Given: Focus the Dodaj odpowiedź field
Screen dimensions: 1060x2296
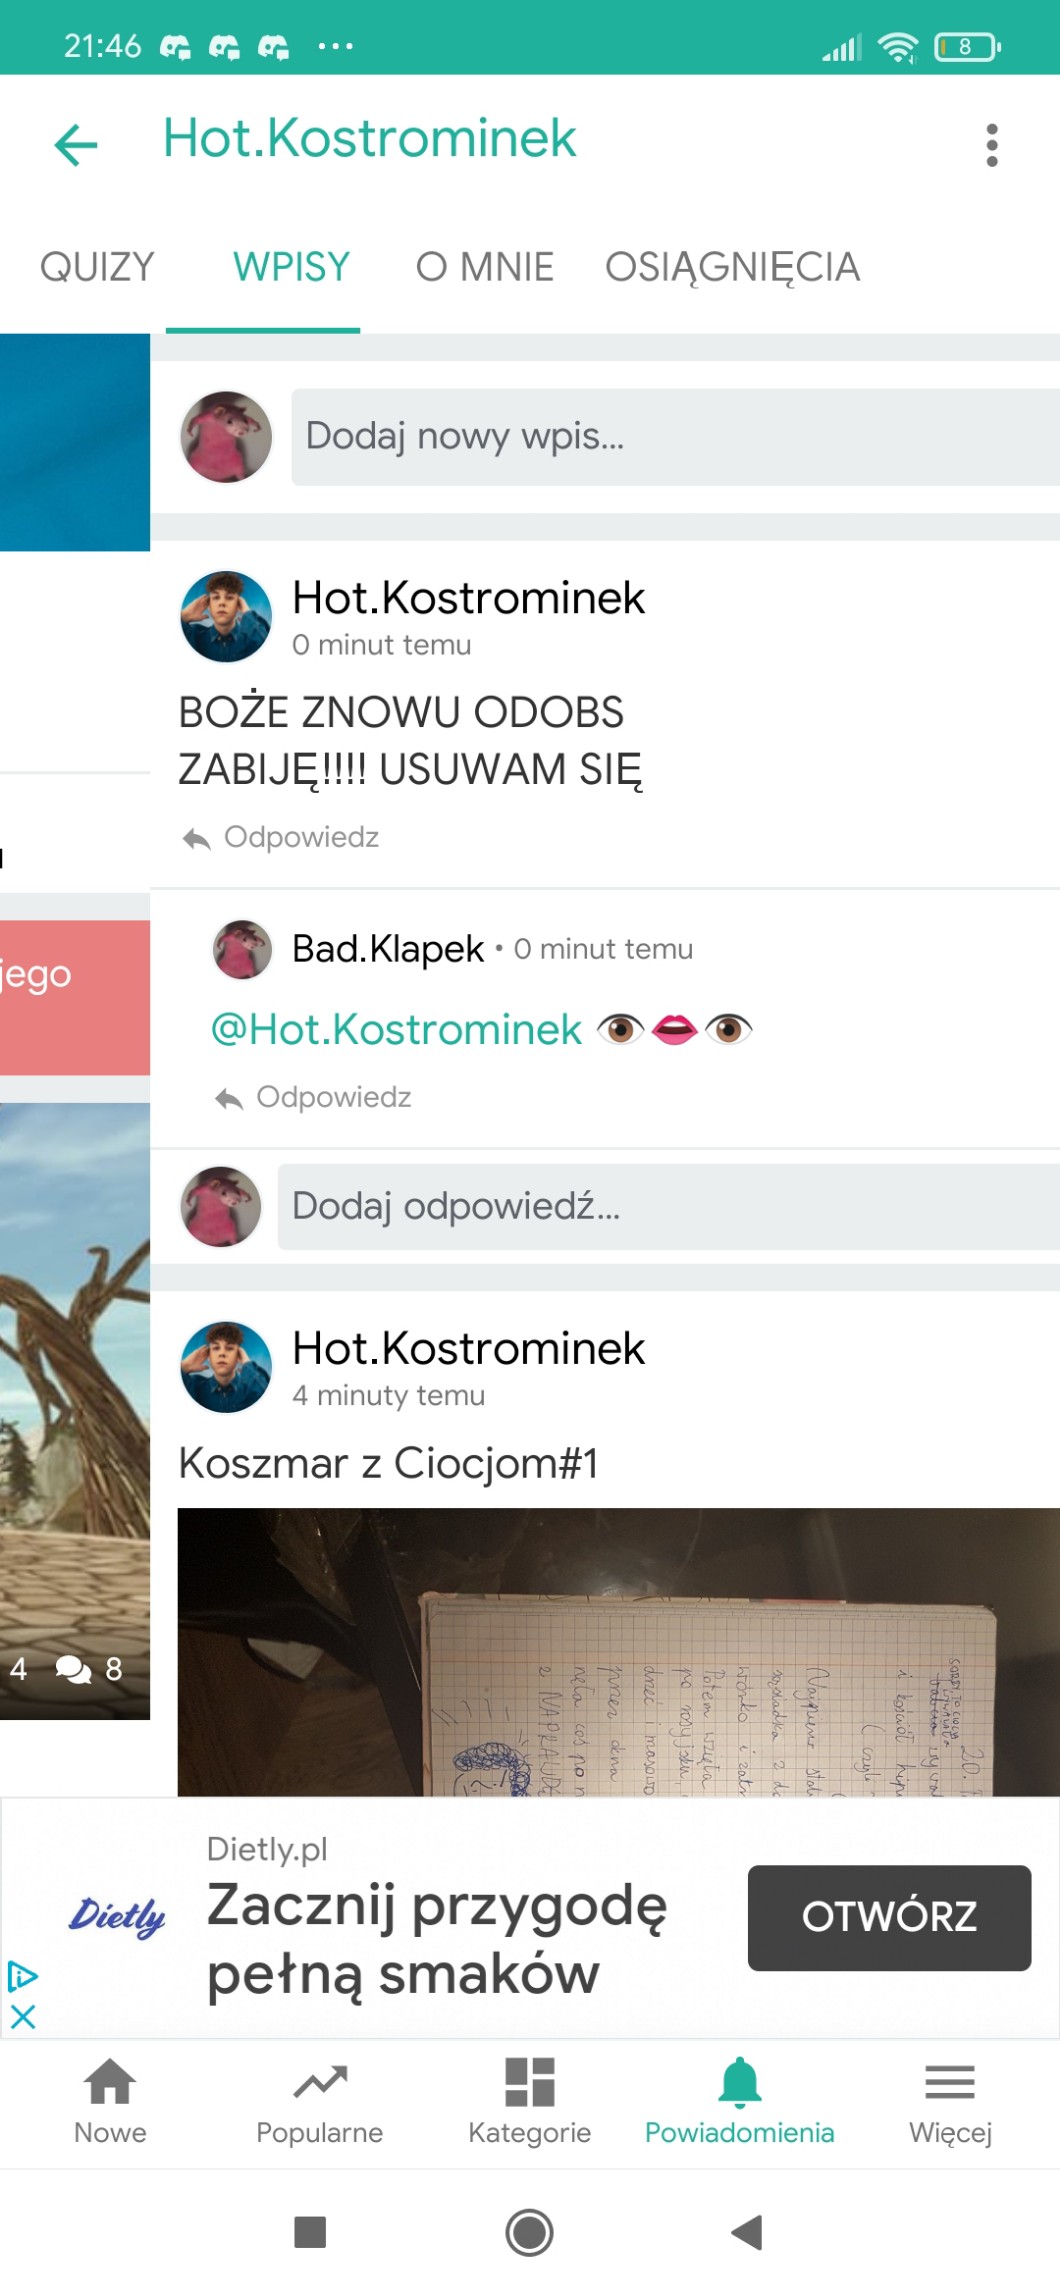Looking at the screenshot, I should (668, 1206).
